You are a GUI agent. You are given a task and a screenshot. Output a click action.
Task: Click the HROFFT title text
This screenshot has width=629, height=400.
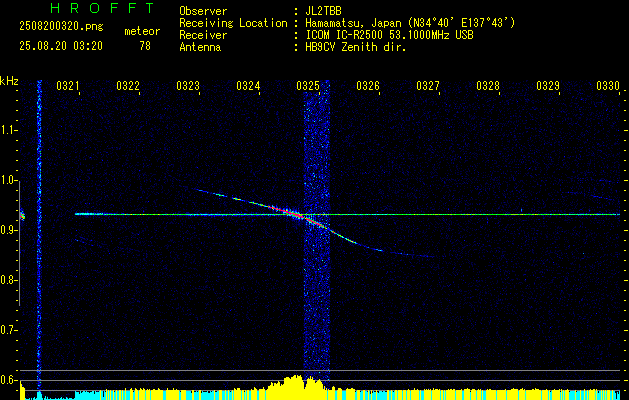click(x=102, y=8)
